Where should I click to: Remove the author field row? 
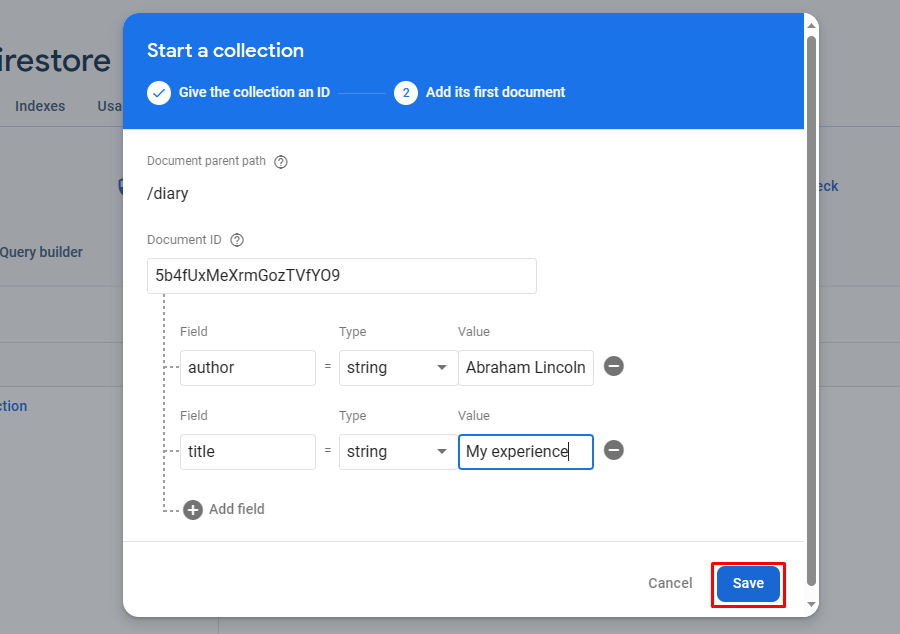coord(614,366)
